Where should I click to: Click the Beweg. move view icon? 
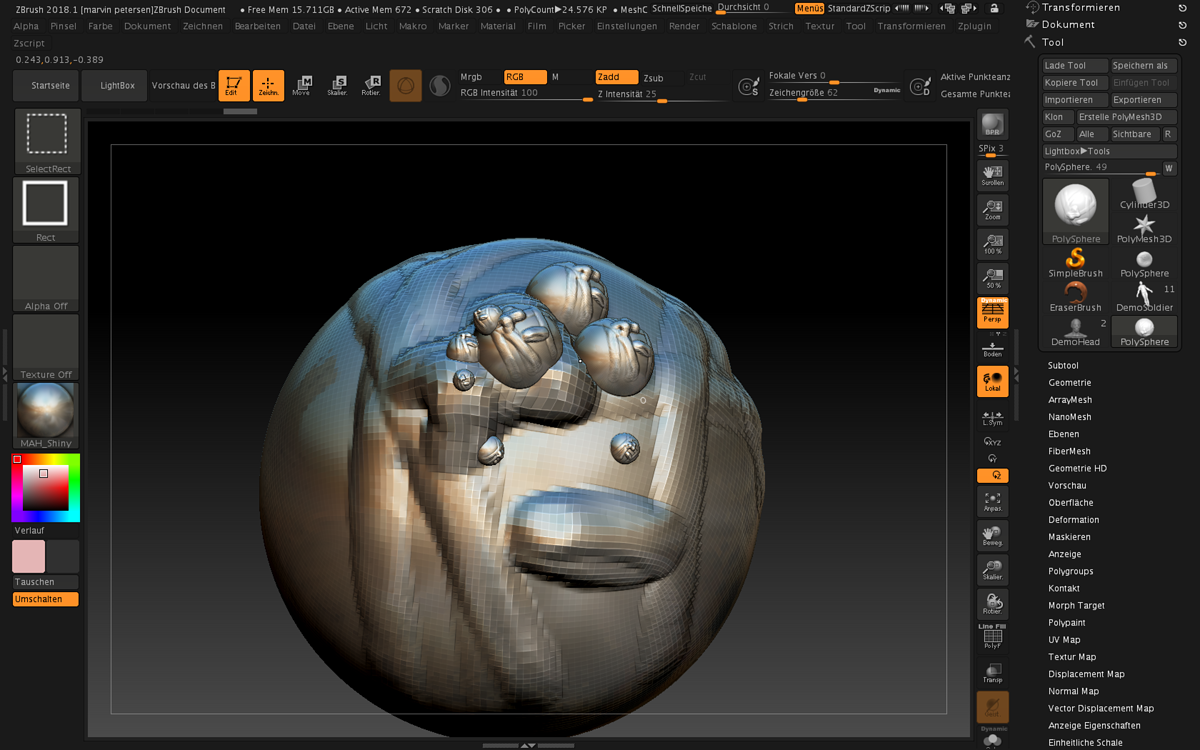click(x=992, y=536)
